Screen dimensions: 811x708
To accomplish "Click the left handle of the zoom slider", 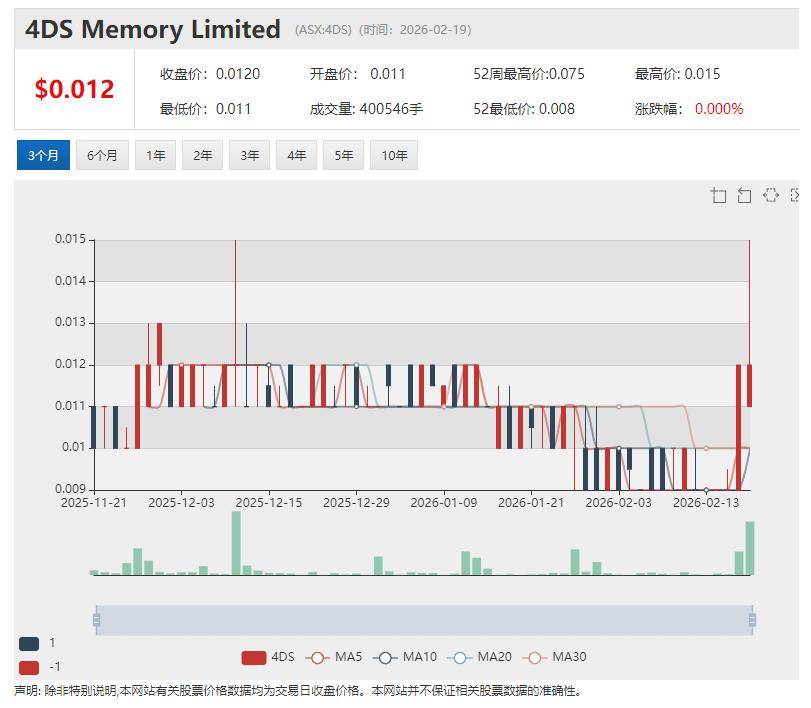I will coord(97,620).
